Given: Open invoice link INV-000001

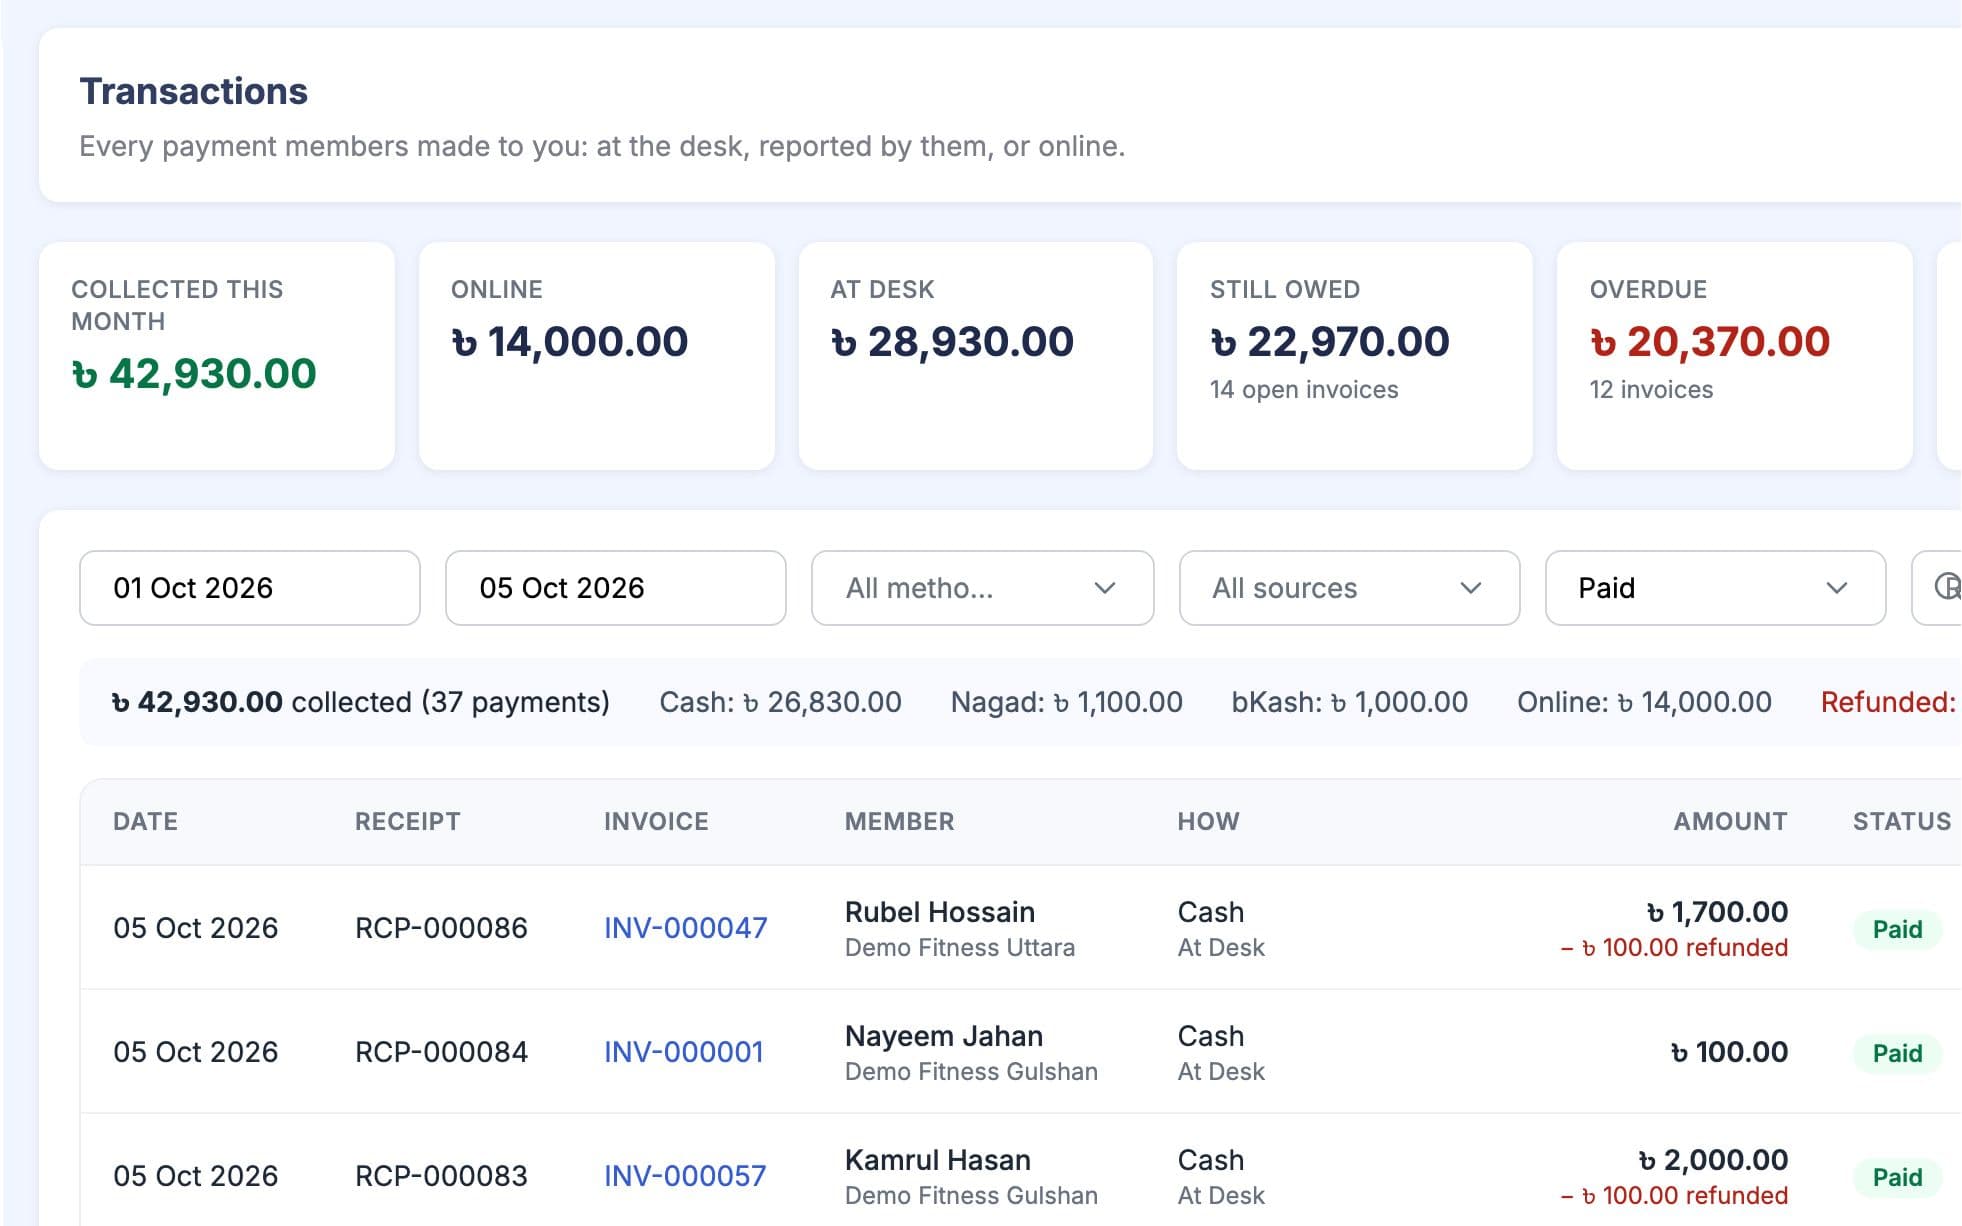Looking at the screenshot, I should pyautogui.click(x=684, y=1052).
